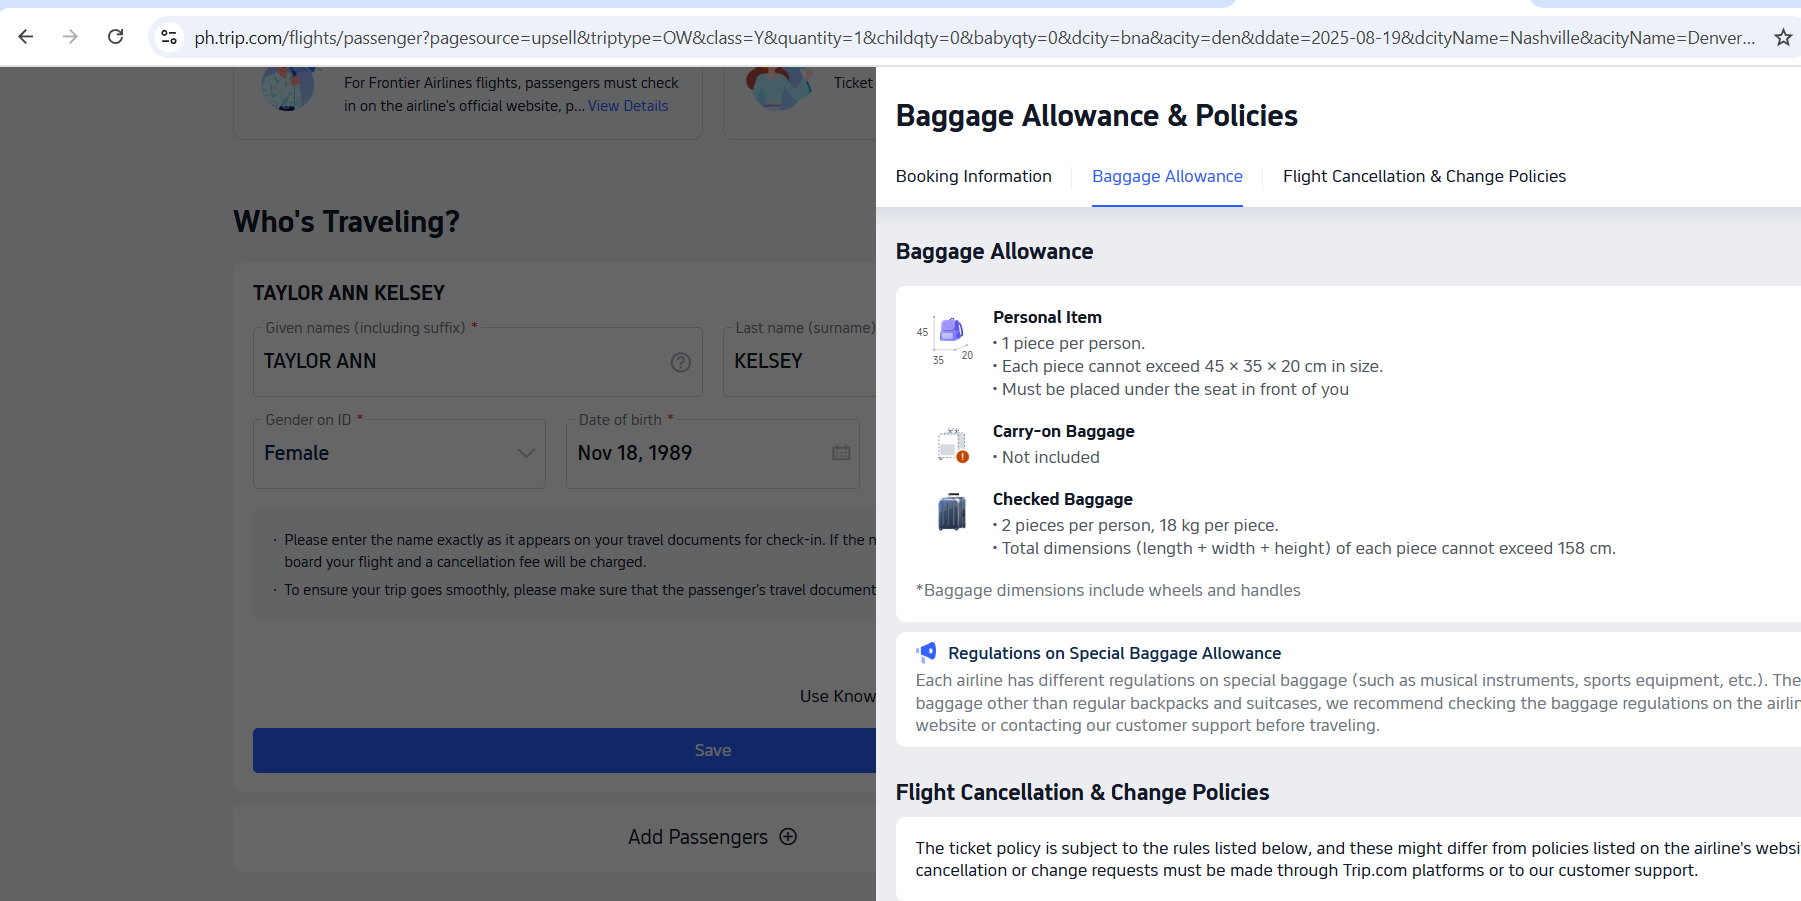Click the browser forward arrow
This screenshot has width=1801, height=901.
(x=70, y=37)
